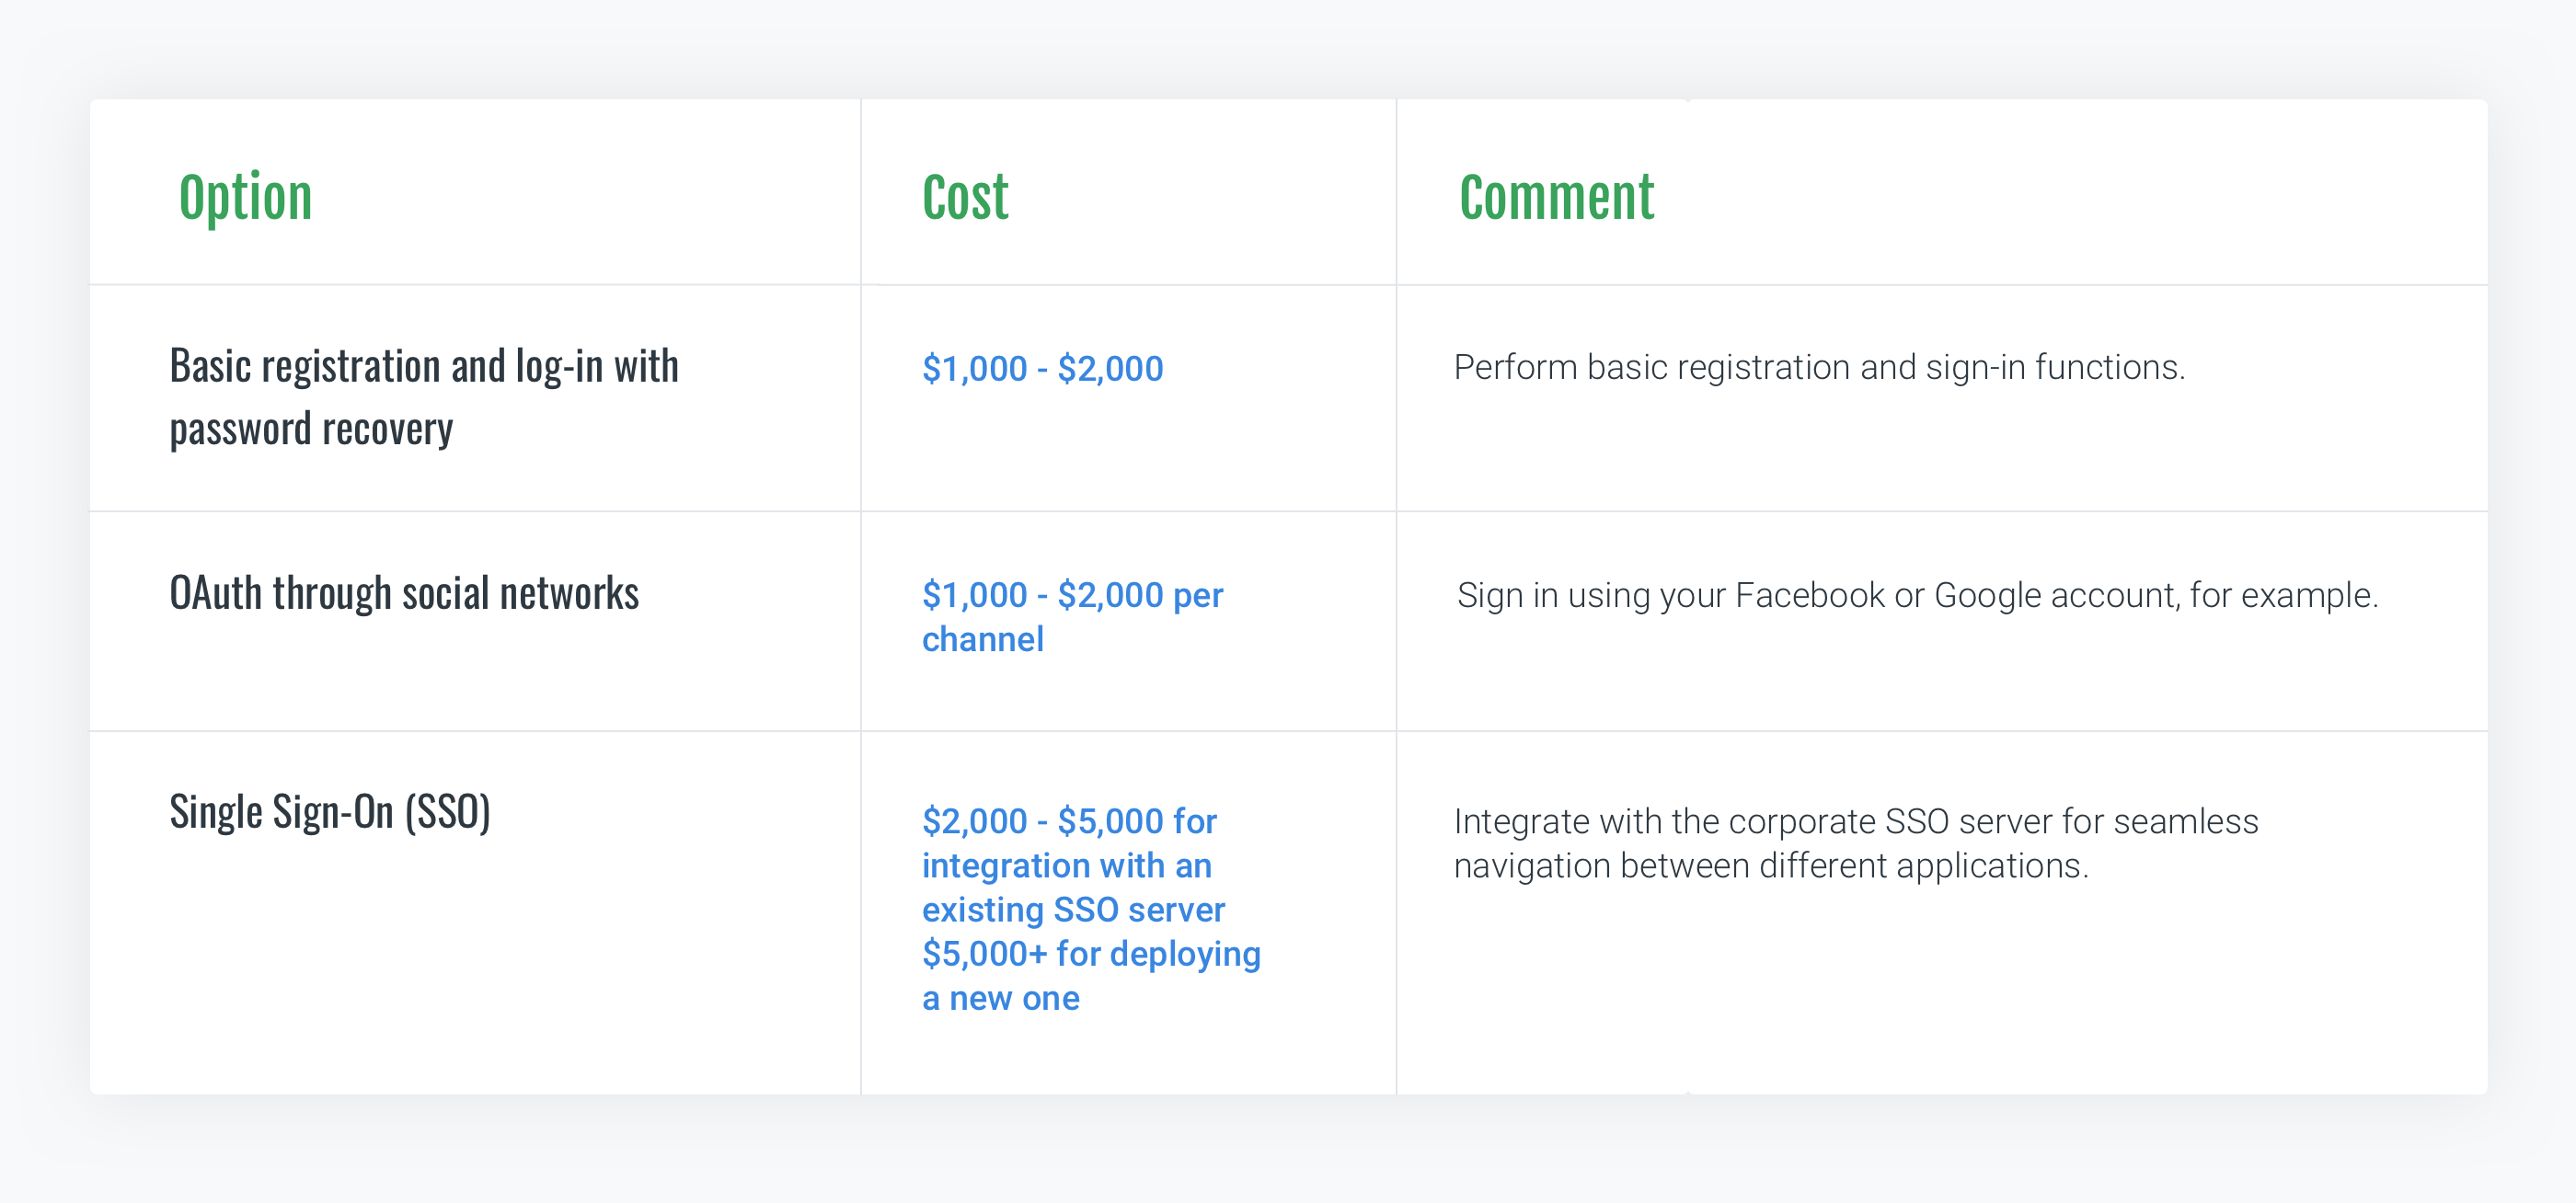Click the Cost column header
The height and width of the screenshot is (1203, 2576).
pyautogui.click(x=965, y=197)
